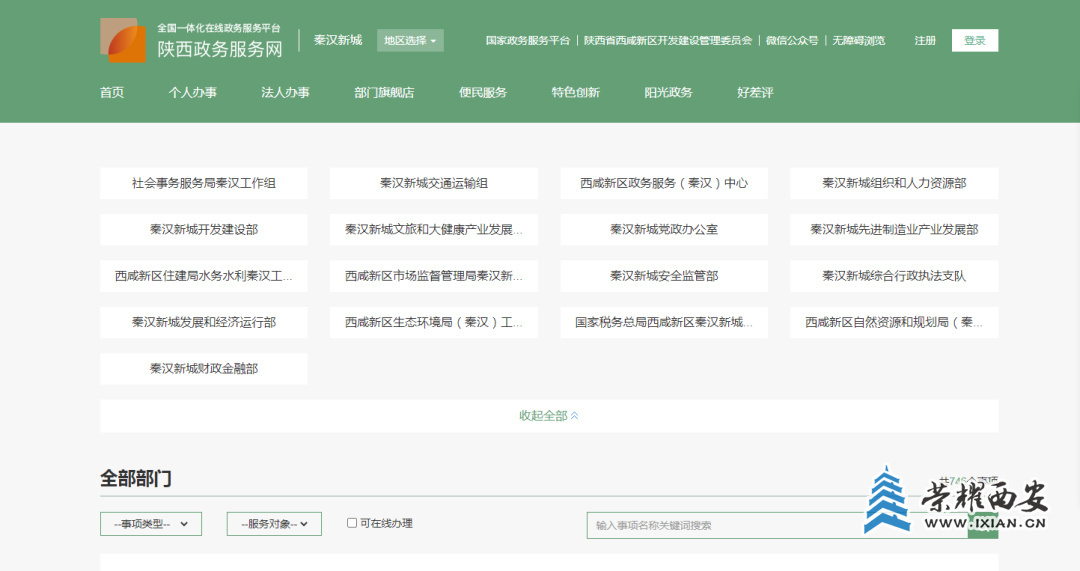
Task: Select 秦汉新城安全监管部 department
Action: (x=664, y=276)
